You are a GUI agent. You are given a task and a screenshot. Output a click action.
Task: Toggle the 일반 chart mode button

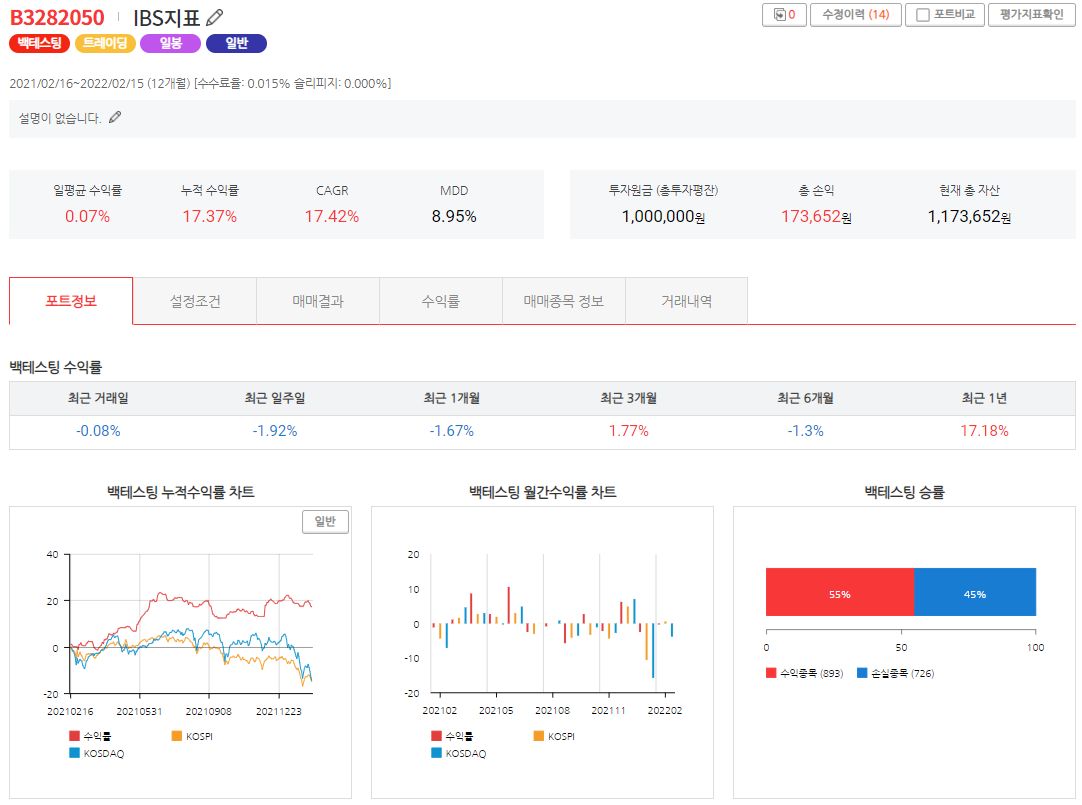[325, 521]
